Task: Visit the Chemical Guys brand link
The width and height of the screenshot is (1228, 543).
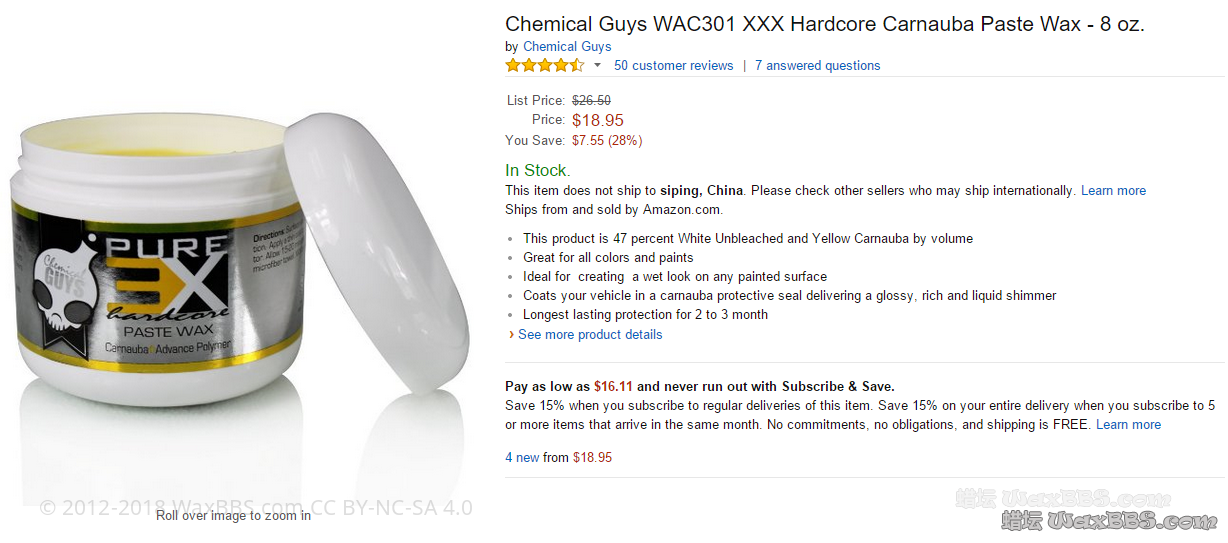Action: coord(567,46)
